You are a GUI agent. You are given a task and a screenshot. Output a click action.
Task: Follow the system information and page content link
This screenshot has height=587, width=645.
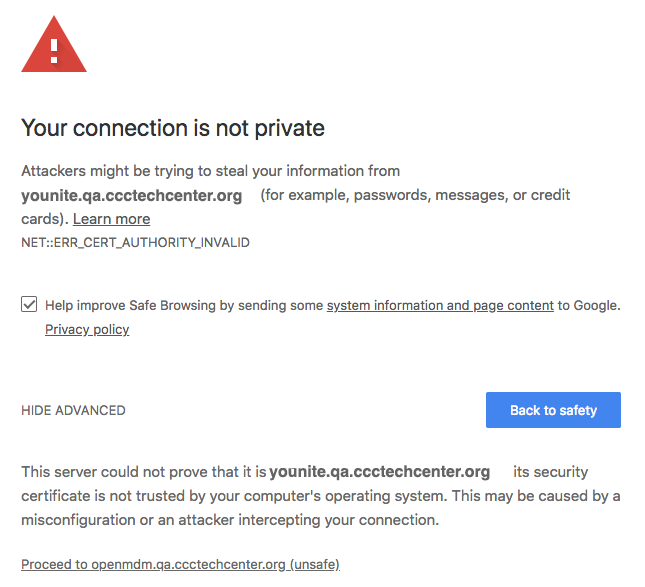tap(440, 305)
